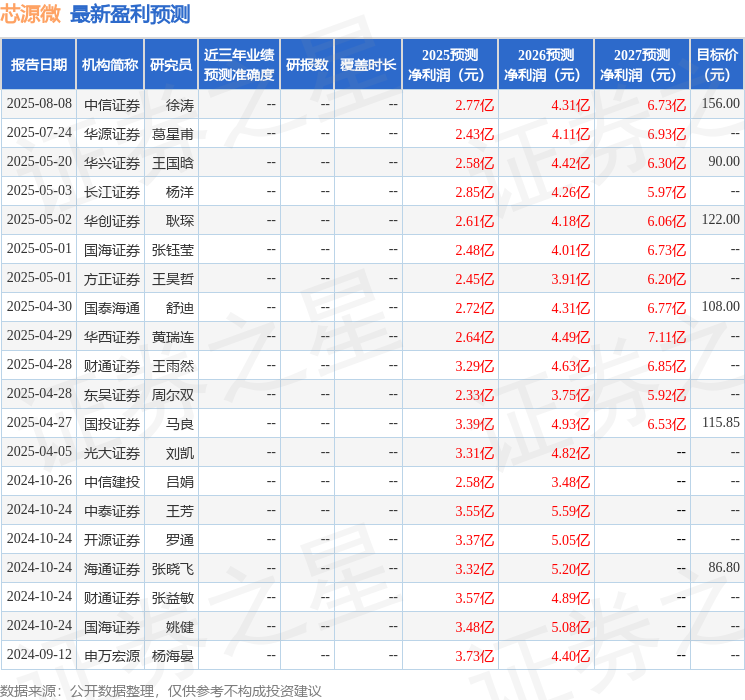Select 国泰海通 in the institution column
This screenshot has width=745, height=700.
click(112, 308)
